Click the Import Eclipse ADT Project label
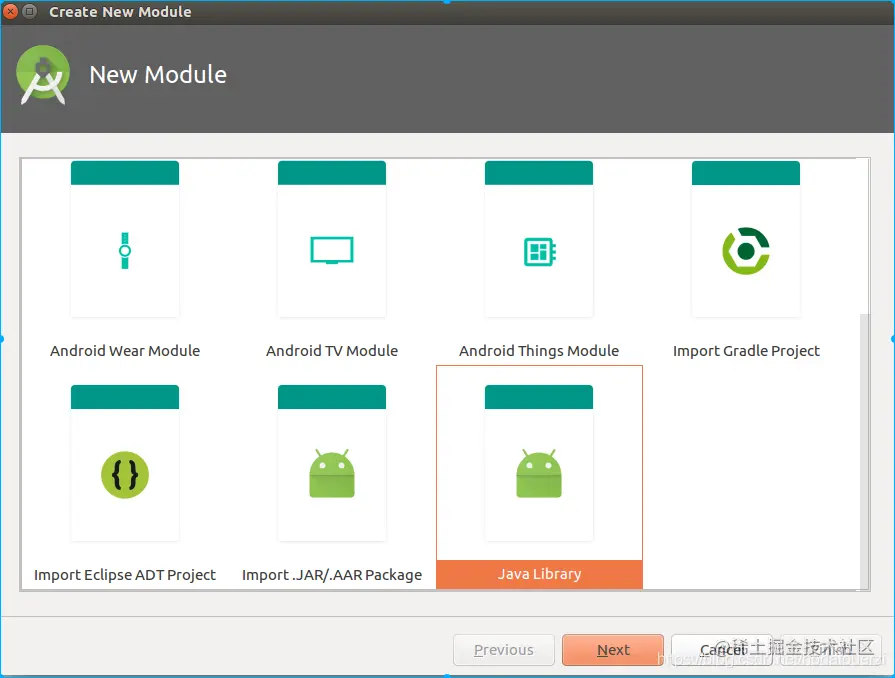The image size is (895, 678). click(x=125, y=575)
